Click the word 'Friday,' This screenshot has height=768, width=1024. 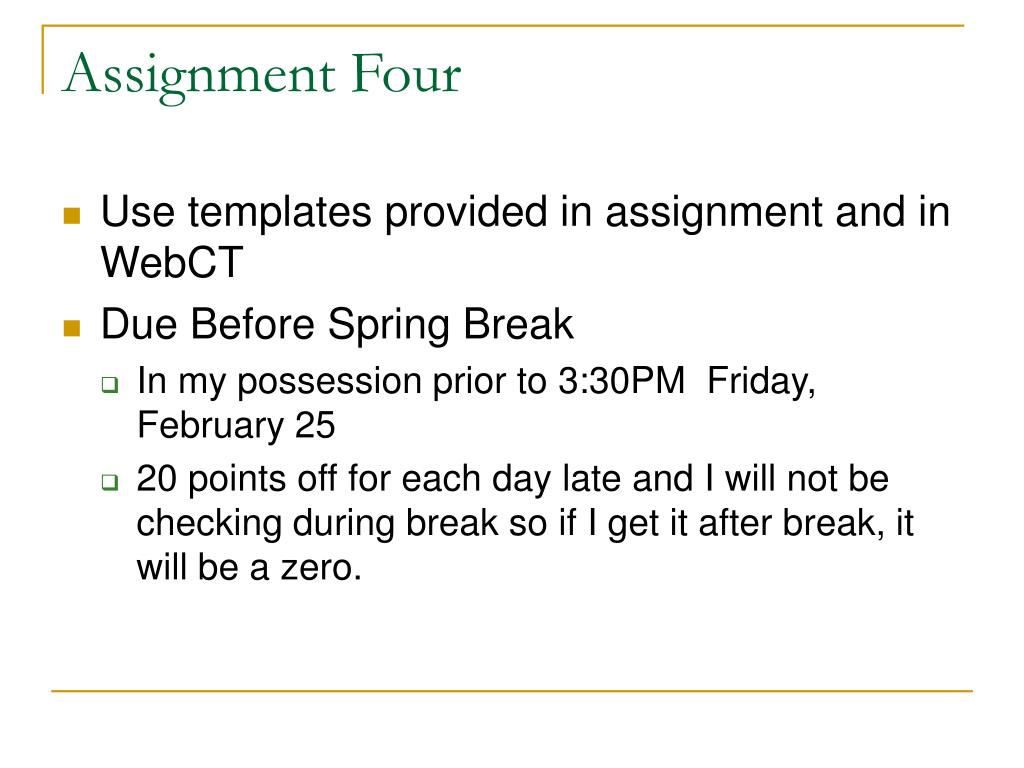(x=761, y=381)
